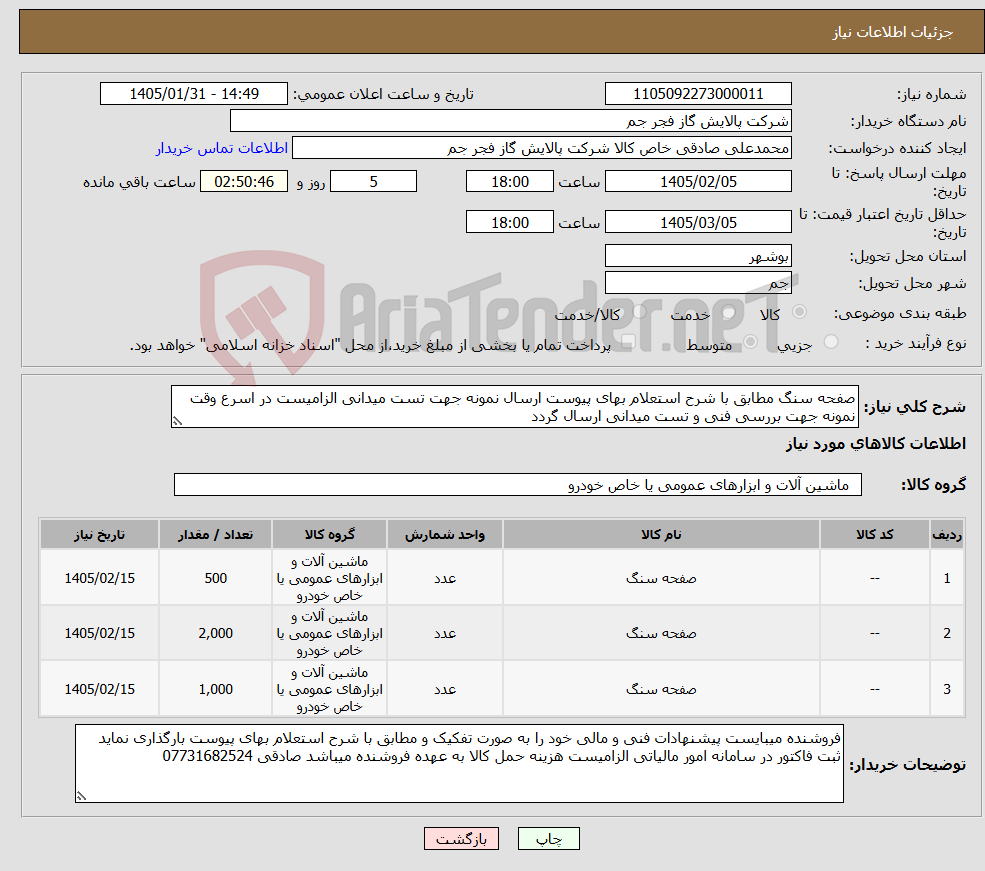Click صفحه سنگ in row 2
The height and width of the screenshot is (871, 985).
click(661, 634)
